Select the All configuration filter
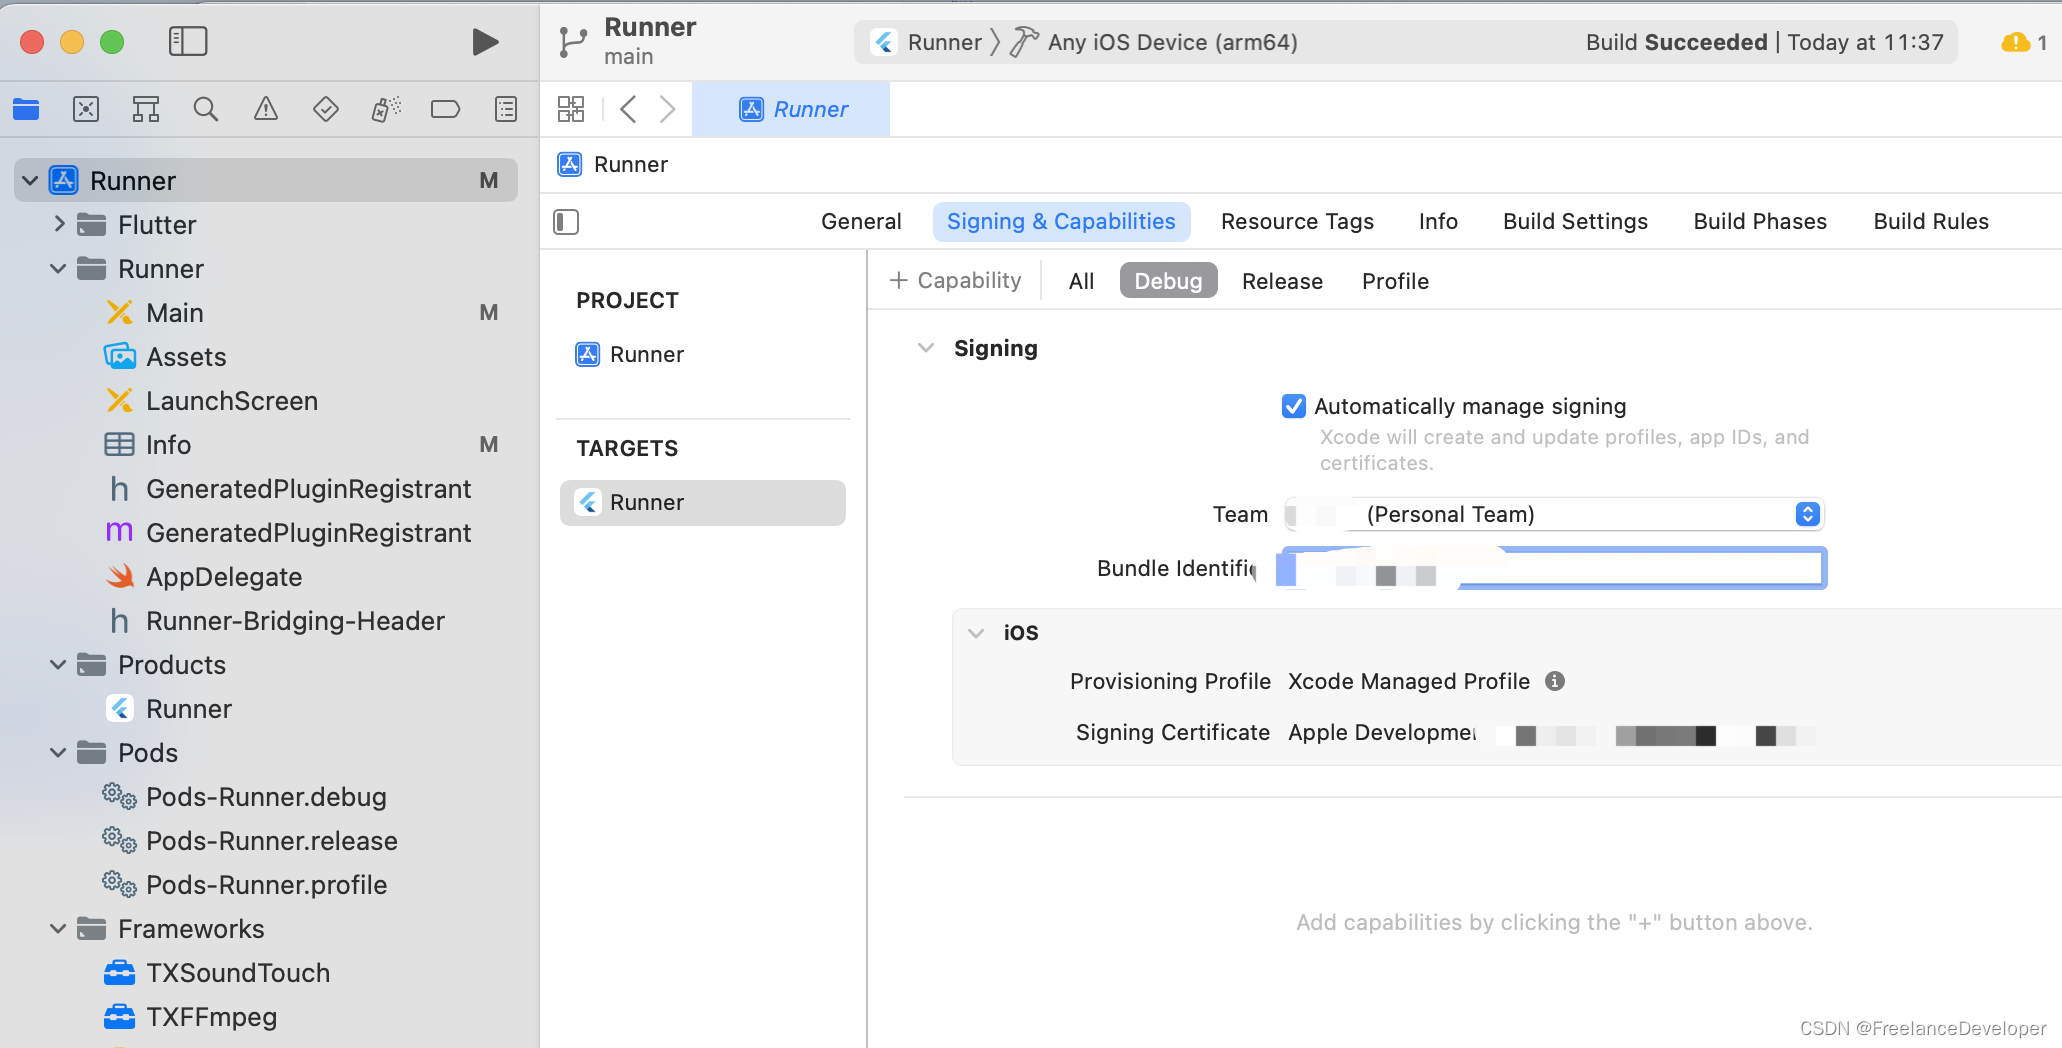 (x=1081, y=281)
